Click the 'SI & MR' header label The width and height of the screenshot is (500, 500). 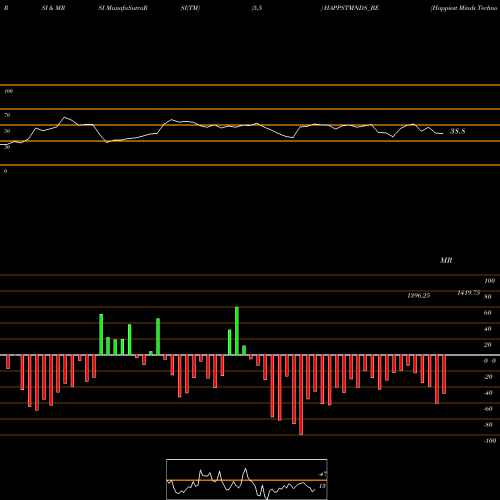click(x=53, y=8)
